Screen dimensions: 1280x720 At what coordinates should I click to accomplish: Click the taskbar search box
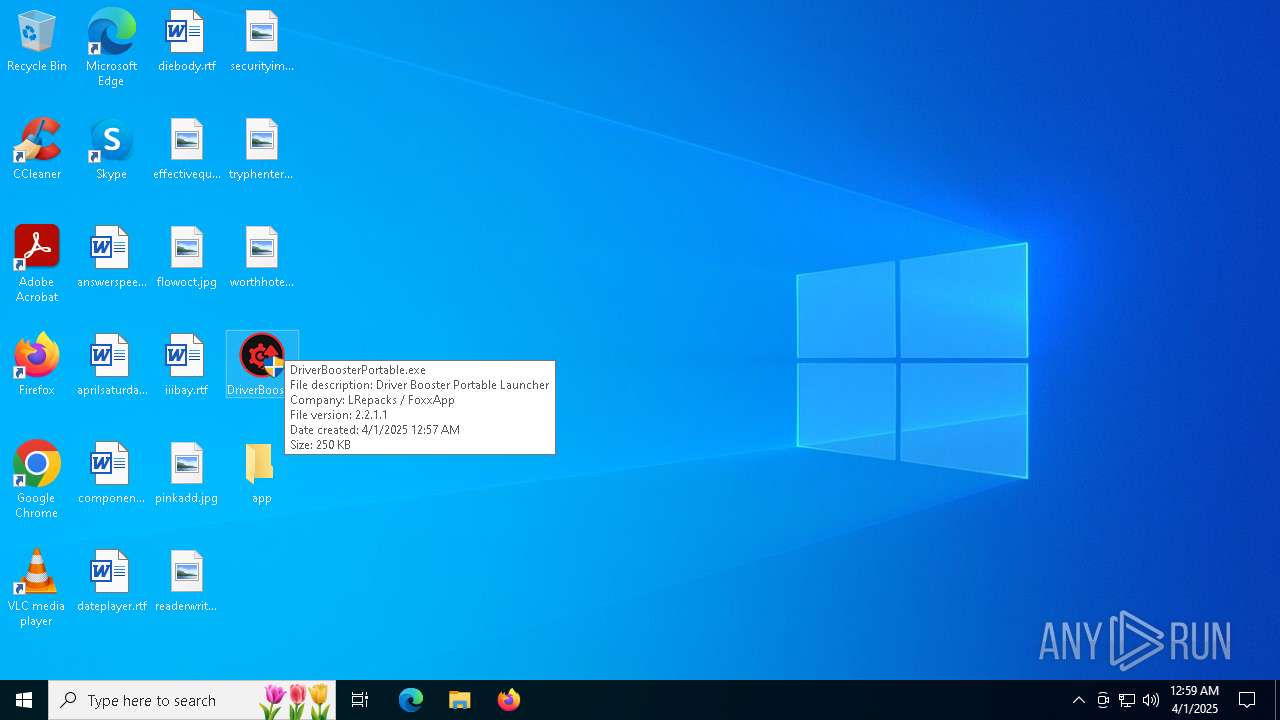[x=192, y=700]
